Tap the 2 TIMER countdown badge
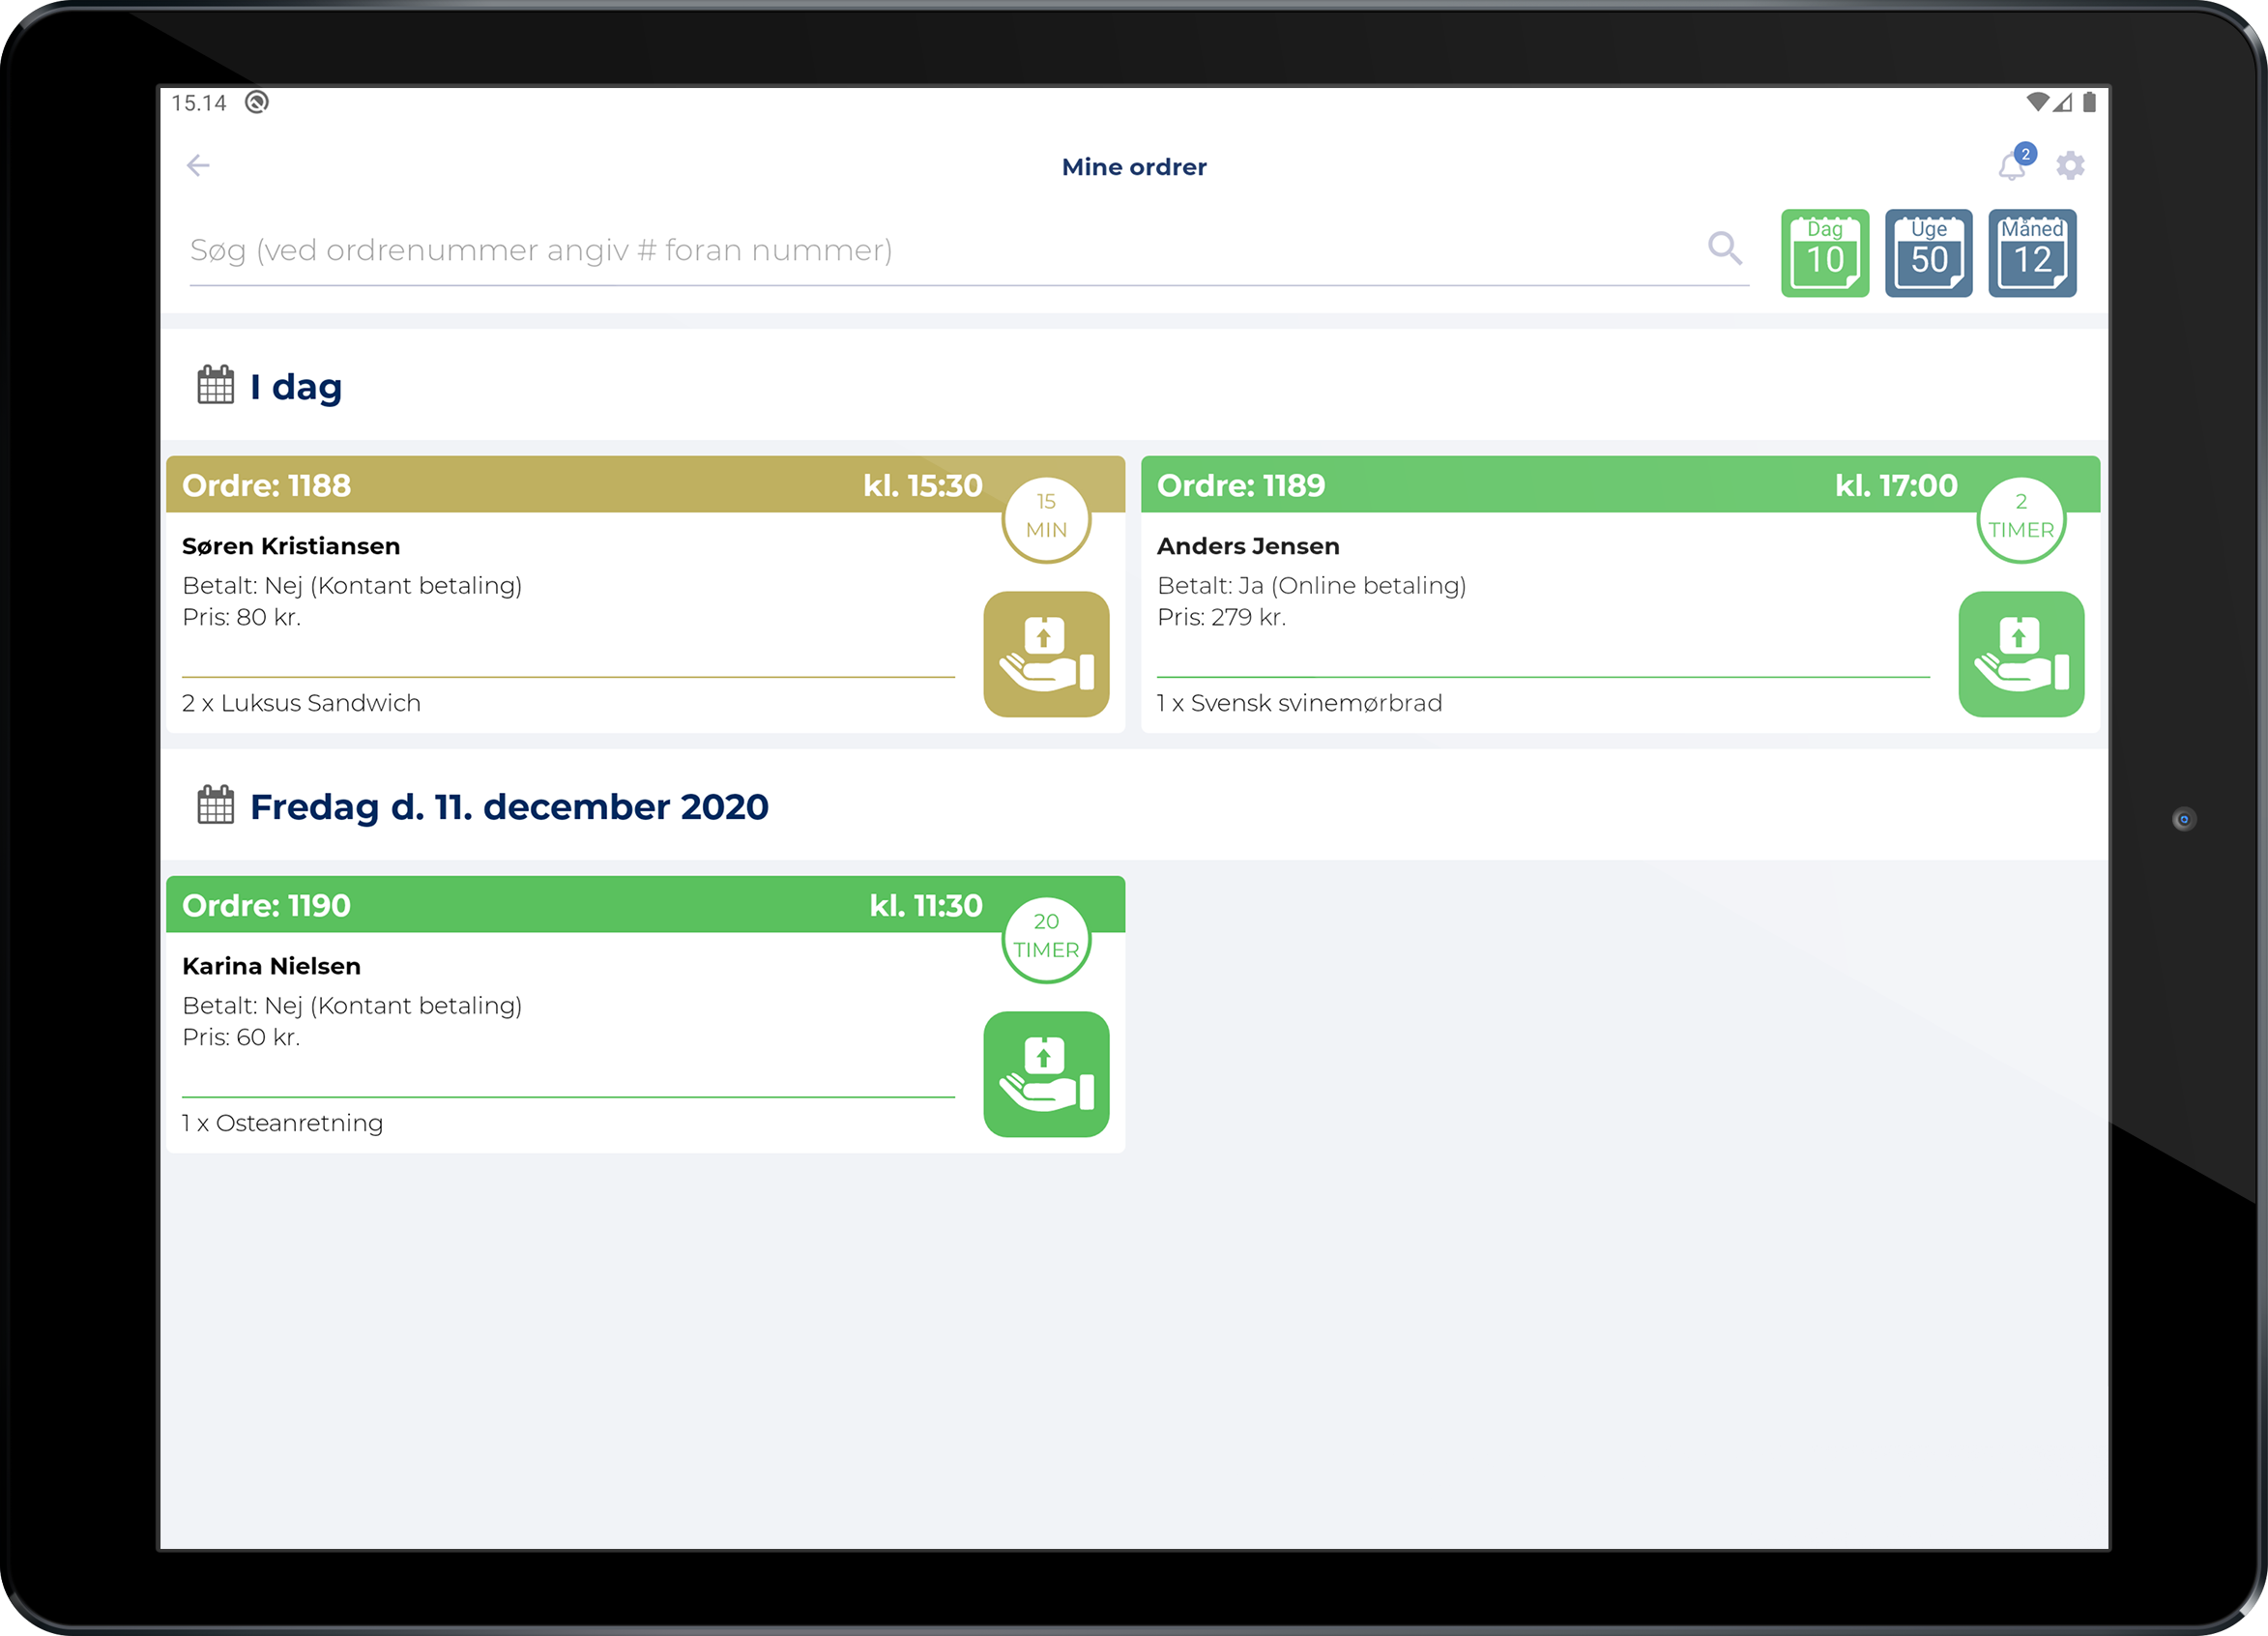Viewport: 2268px width, 1636px height. tap(2020, 518)
